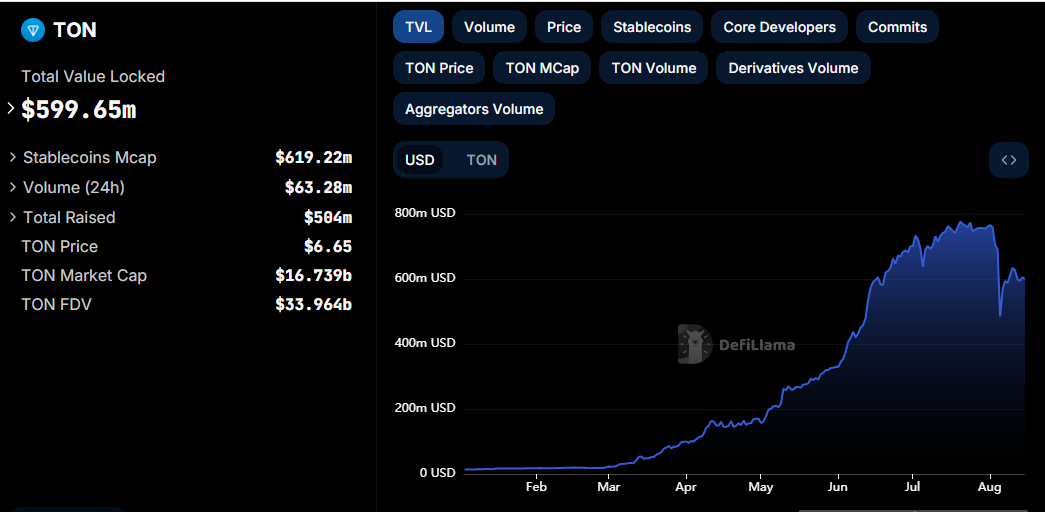Click the DefiLlama watermark logo
Screen dimensions: 1045x512
point(736,345)
